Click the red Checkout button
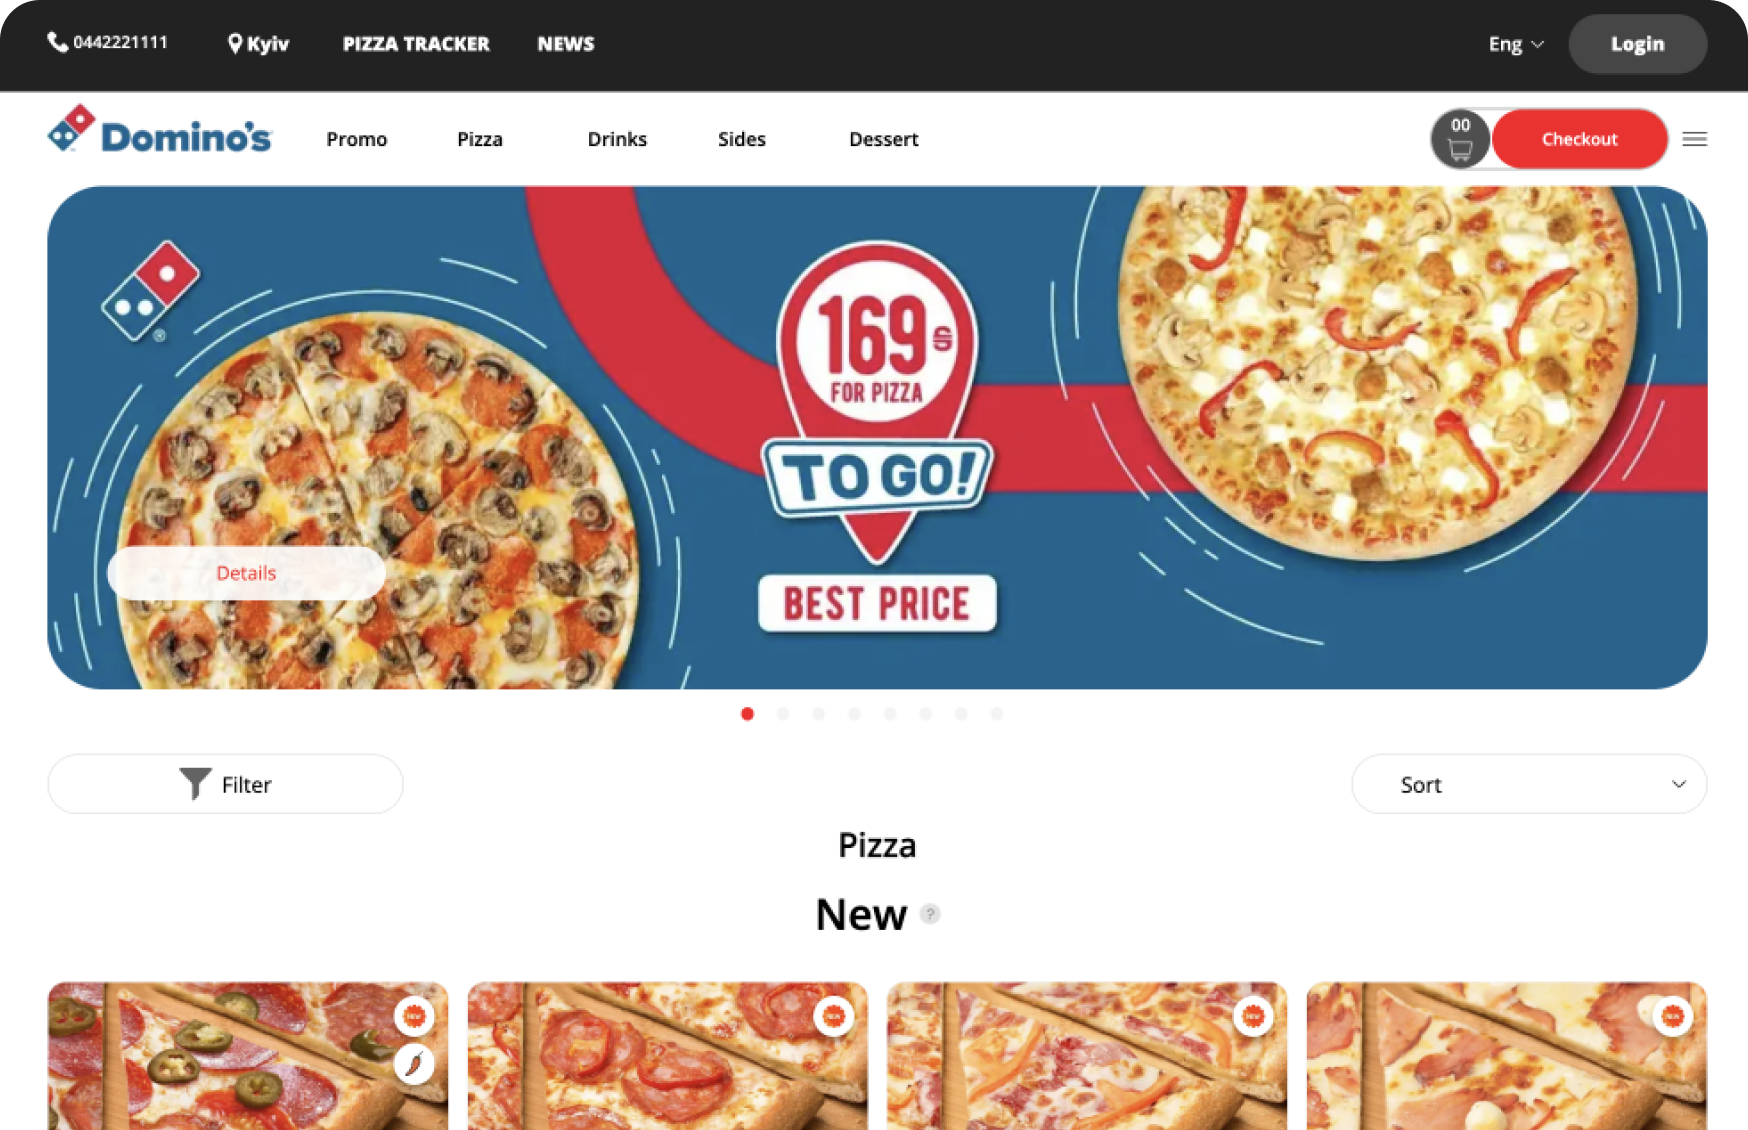The height and width of the screenshot is (1130, 1748). [x=1579, y=139]
